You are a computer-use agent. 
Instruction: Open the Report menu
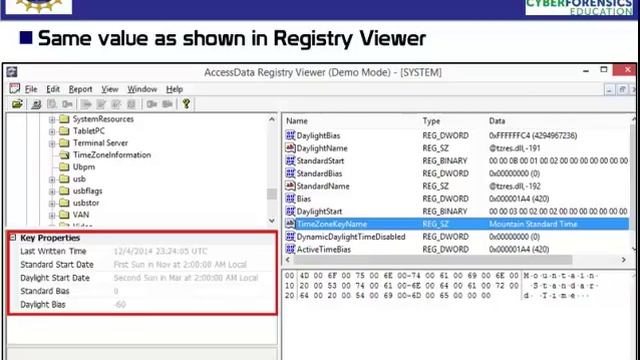coord(80,89)
